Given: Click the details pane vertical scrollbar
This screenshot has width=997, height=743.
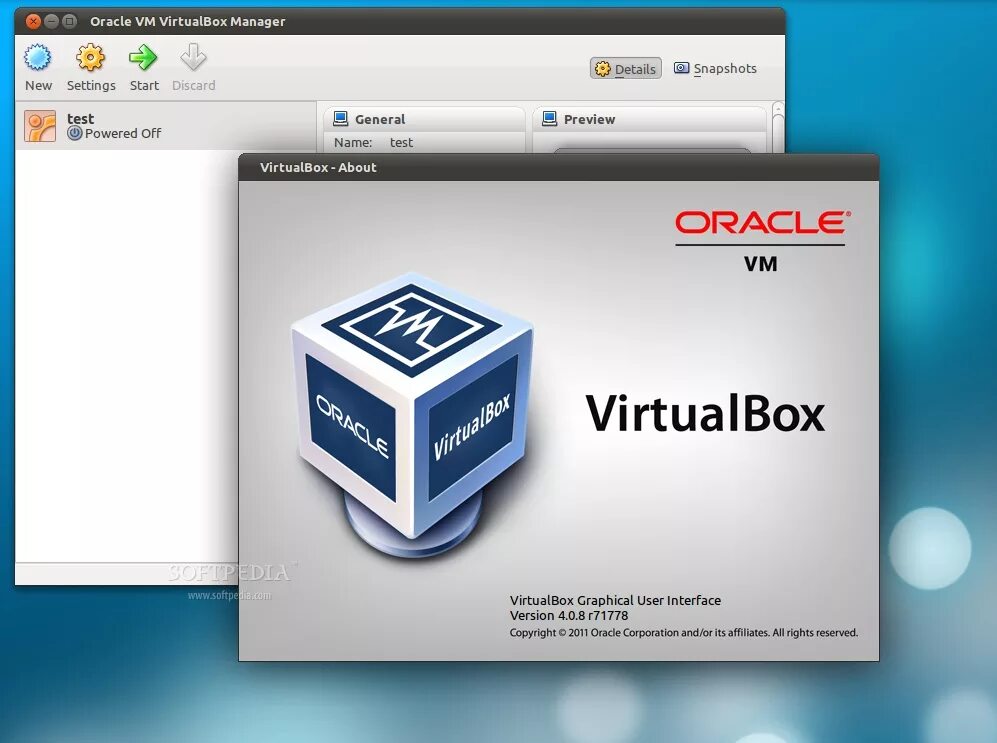Looking at the screenshot, I should [x=778, y=127].
